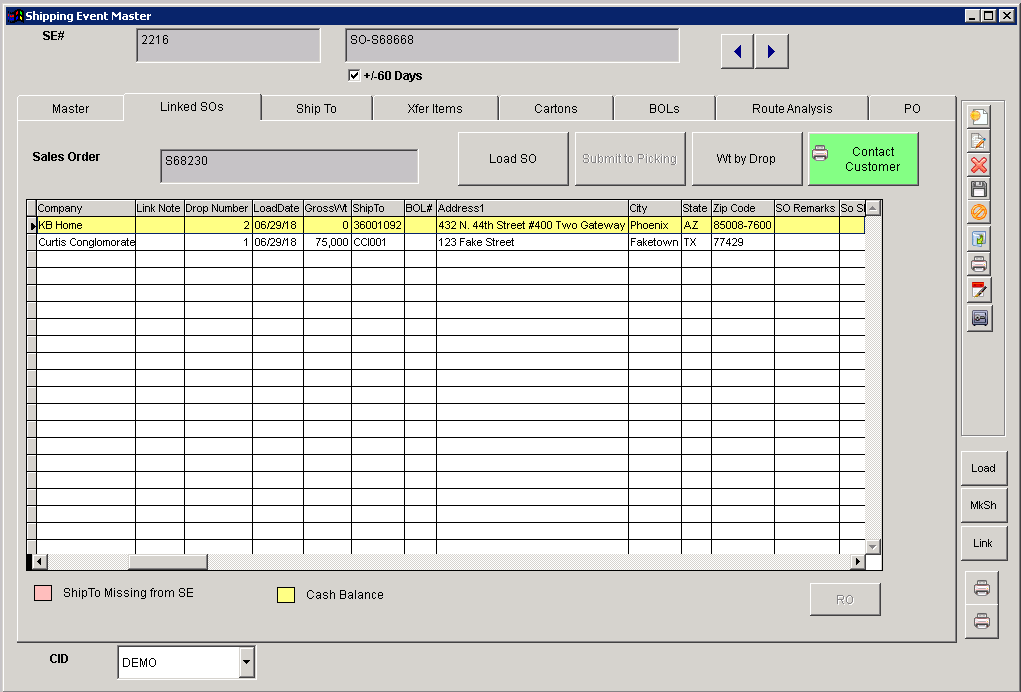Image resolution: width=1021 pixels, height=692 pixels.
Task: Click the yellow Cash Balance color swatch
Action: [285, 595]
